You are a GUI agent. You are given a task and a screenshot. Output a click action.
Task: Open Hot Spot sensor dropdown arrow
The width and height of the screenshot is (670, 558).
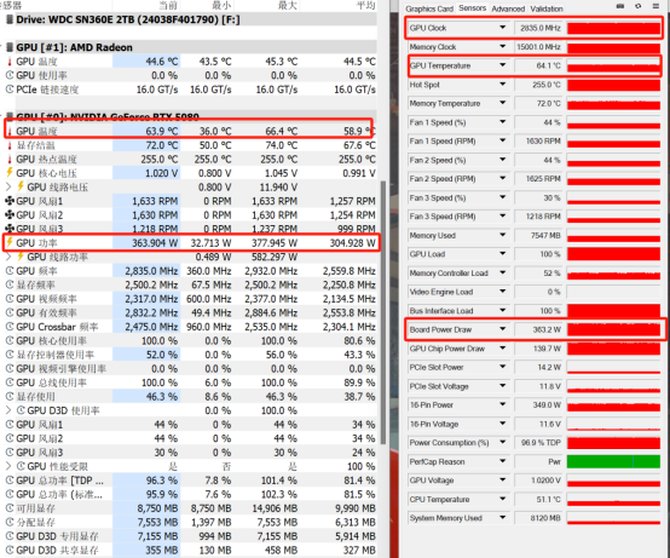pyautogui.click(x=502, y=84)
